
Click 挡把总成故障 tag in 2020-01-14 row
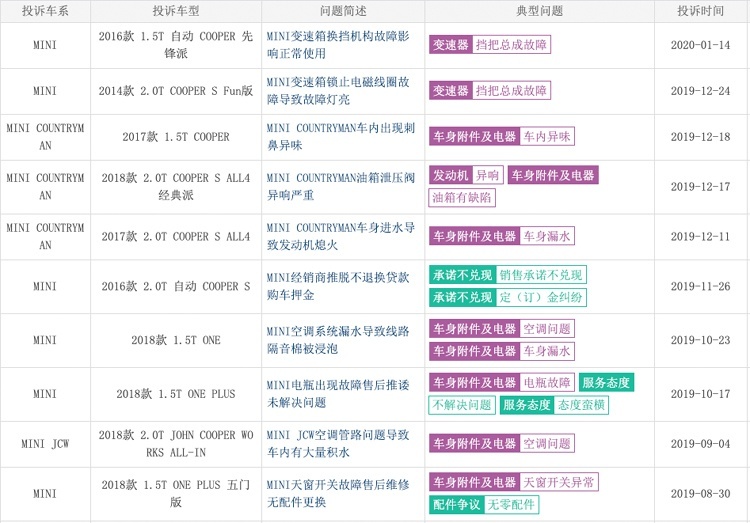[511, 45]
